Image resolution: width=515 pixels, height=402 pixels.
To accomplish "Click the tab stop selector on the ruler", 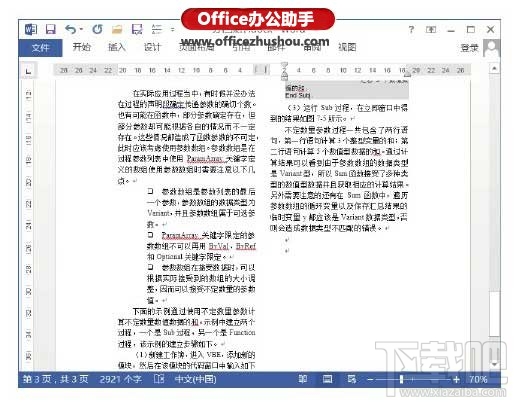I will point(29,71).
